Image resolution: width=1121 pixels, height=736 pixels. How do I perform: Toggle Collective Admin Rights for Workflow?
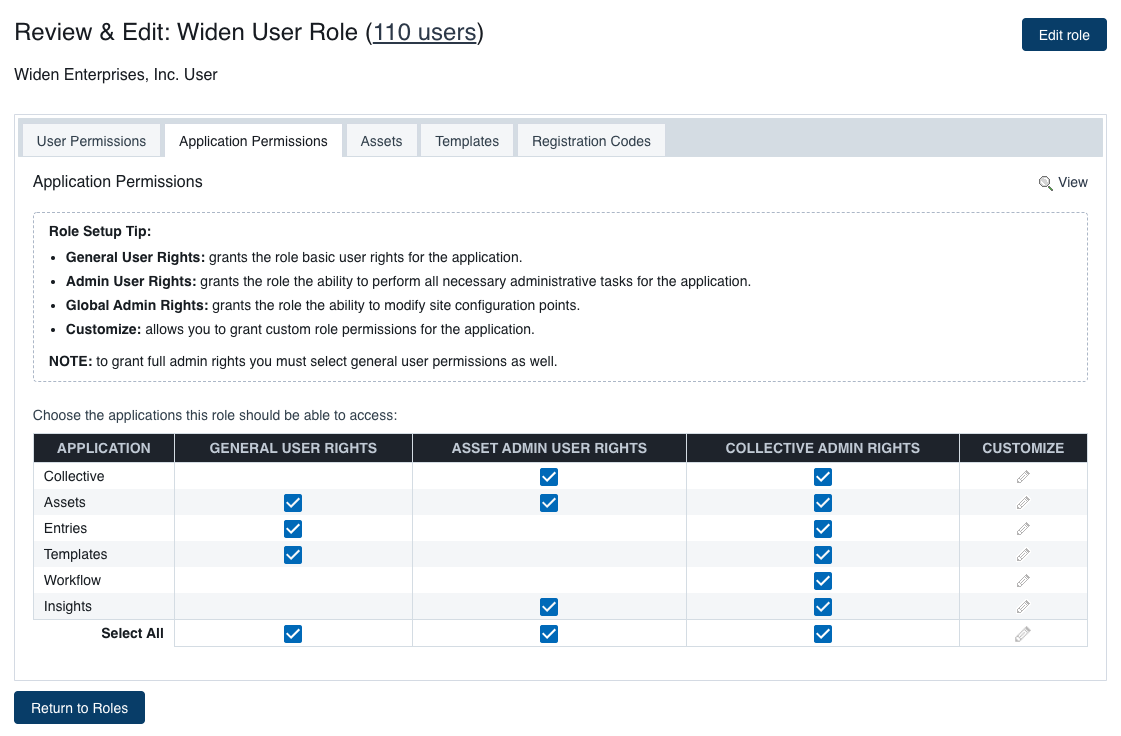click(x=822, y=581)
